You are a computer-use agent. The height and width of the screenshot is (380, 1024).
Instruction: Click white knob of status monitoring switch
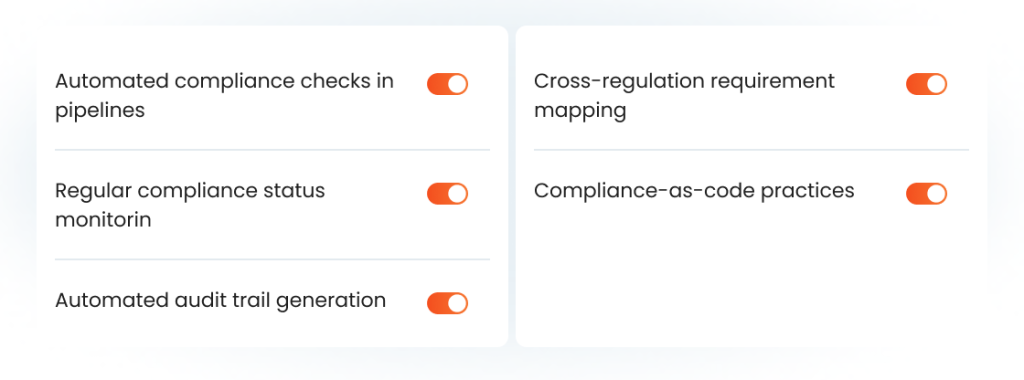click(x=457, y=194)
